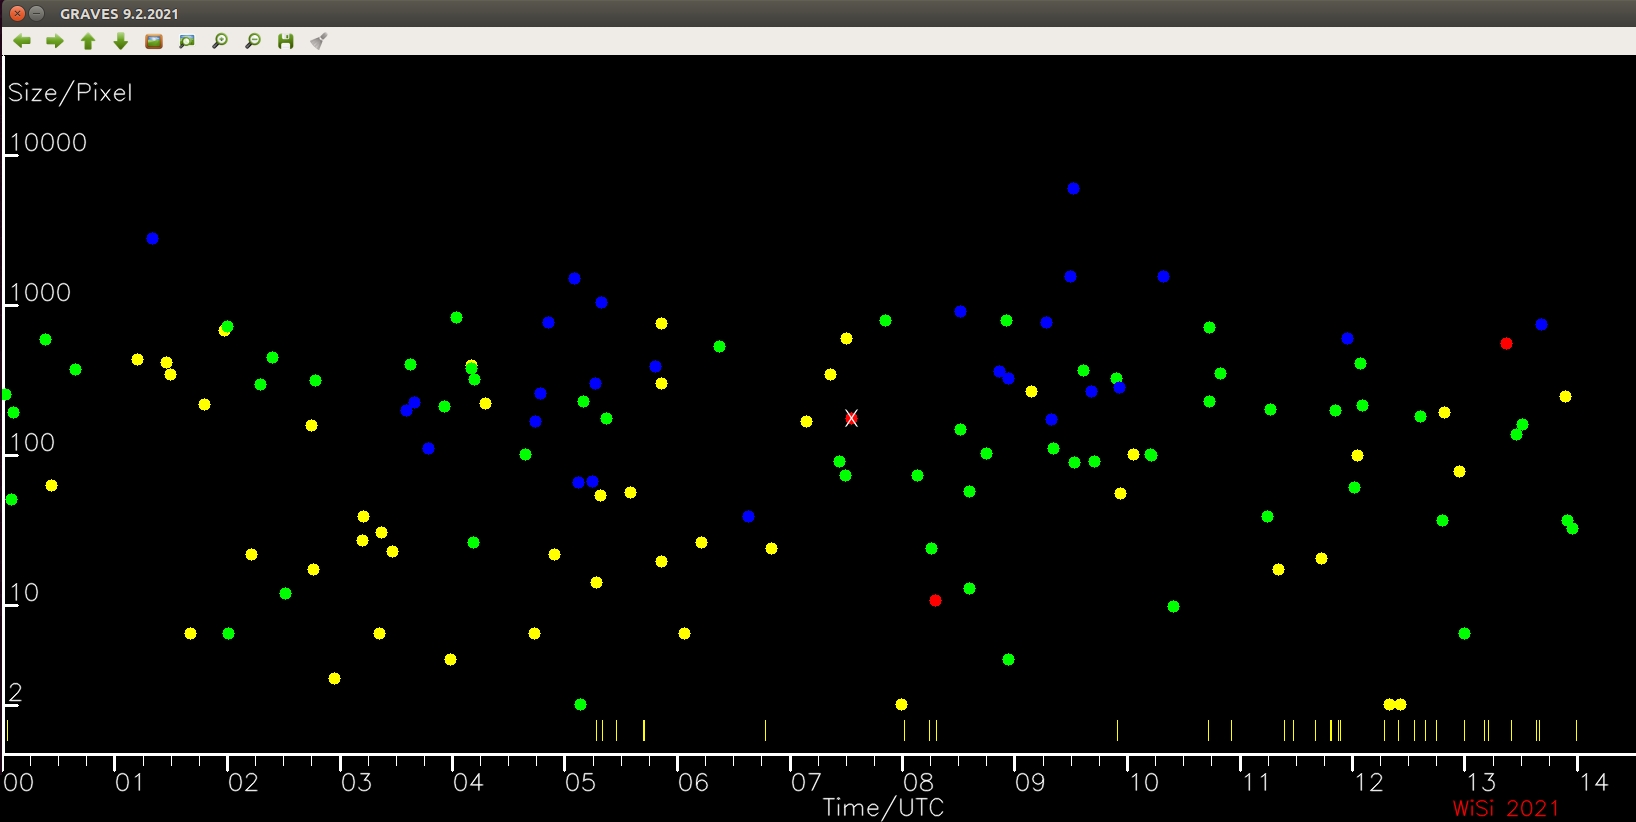Click the 12 hour label on time axis
This screenshot has width=1636, height=822.
pos(1368,782)
